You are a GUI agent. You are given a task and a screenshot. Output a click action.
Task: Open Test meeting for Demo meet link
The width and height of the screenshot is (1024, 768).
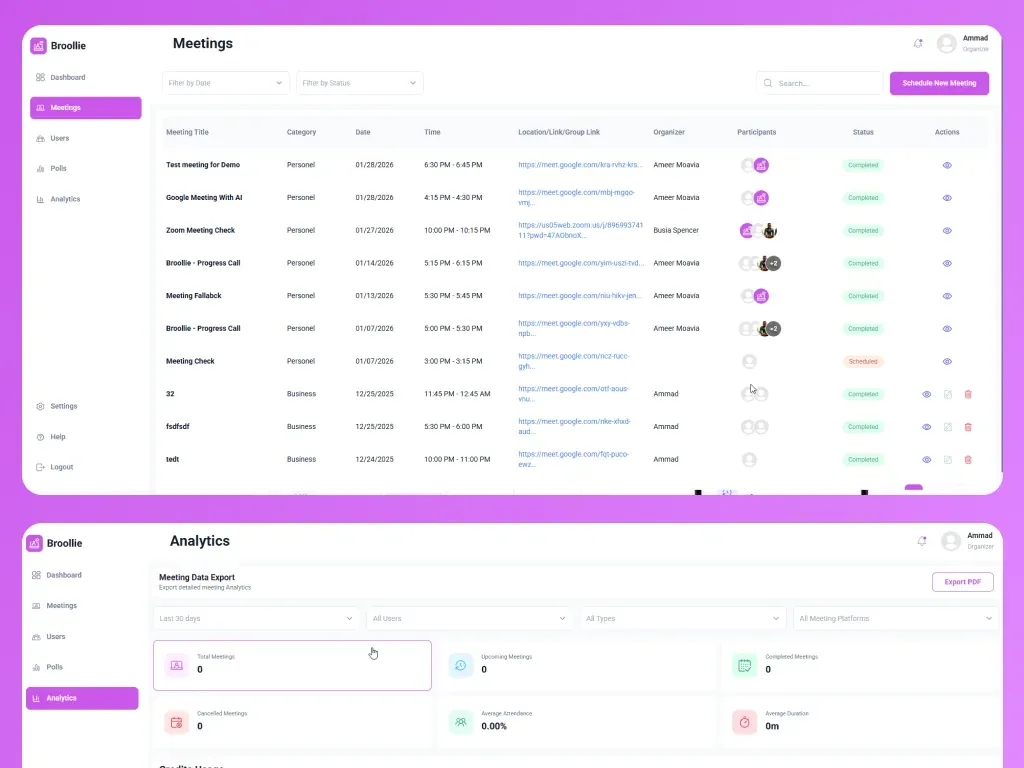click(580, 165)
